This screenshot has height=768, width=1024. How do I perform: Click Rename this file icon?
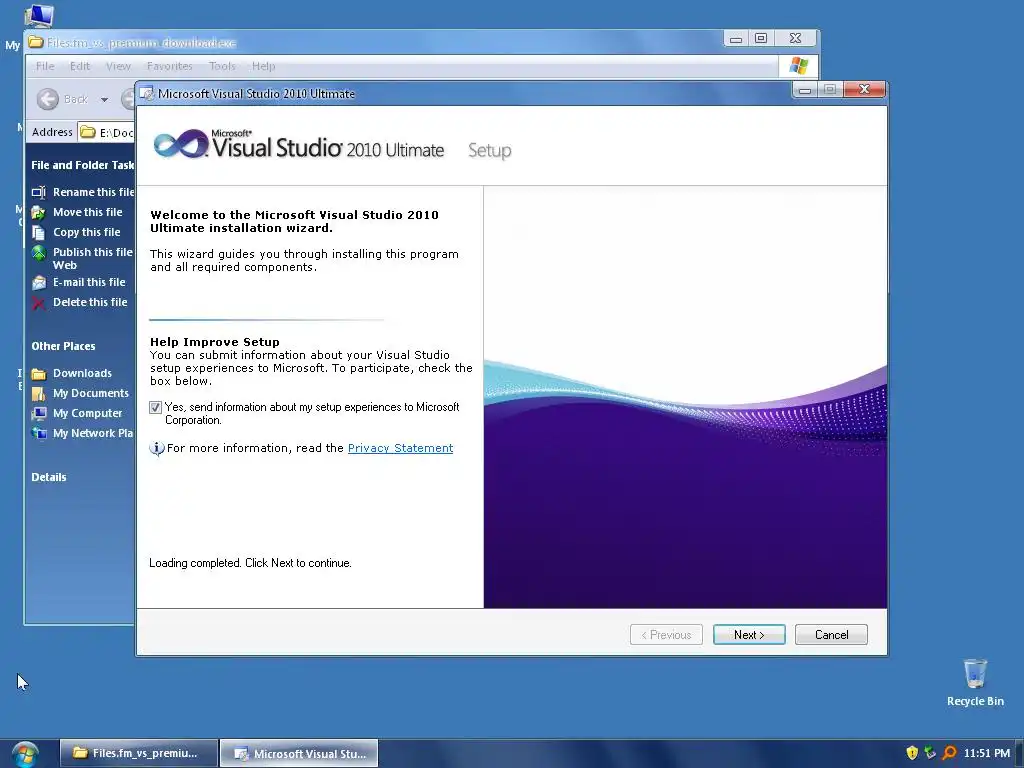39,192
